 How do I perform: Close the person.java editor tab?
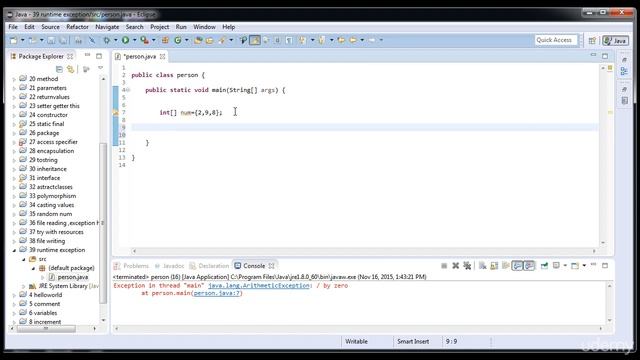click(162, 56)
